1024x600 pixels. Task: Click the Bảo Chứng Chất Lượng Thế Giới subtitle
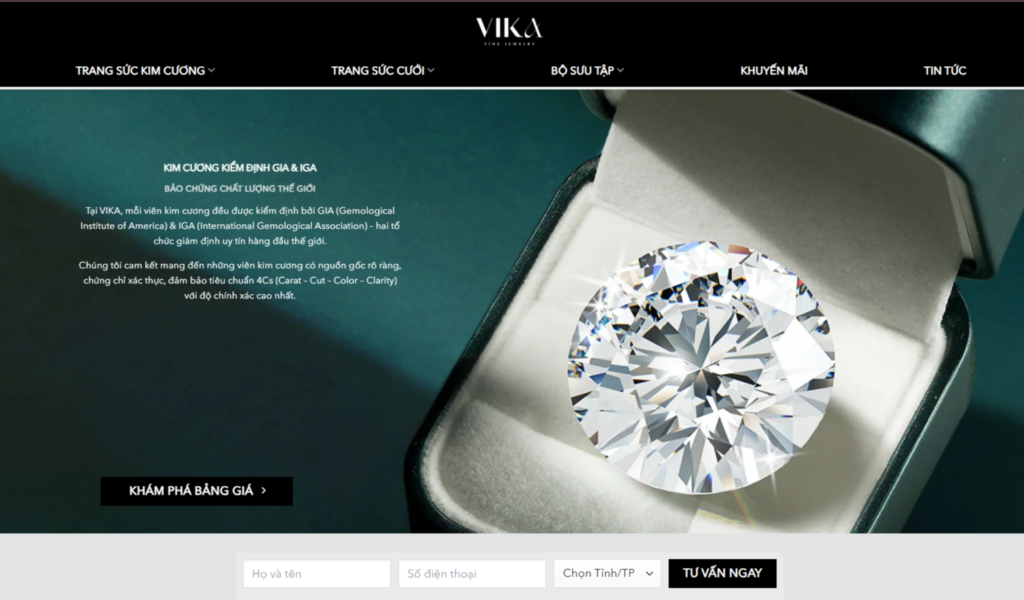click(x=240, y=189)
